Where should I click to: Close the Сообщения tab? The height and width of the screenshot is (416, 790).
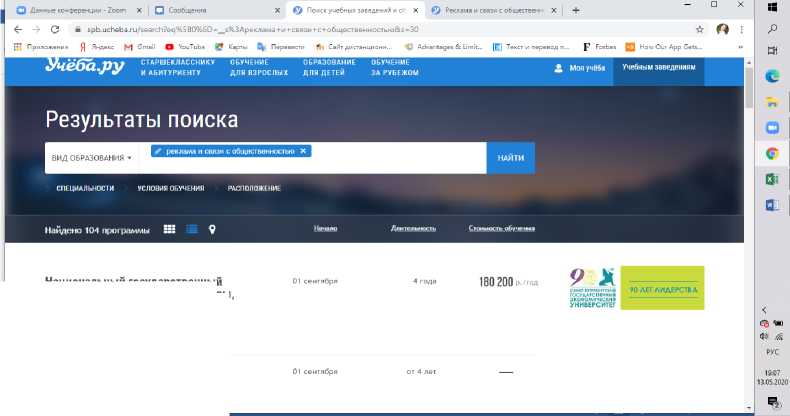278,10
